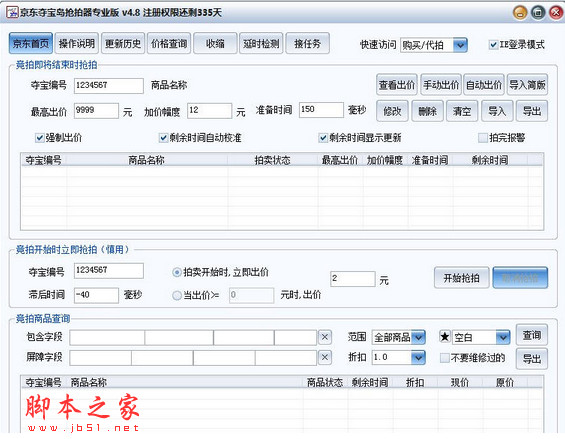This screenshot has width=565, height=439.
Task: Click the app icon in title bar
Action: click(x=12, y=12)
